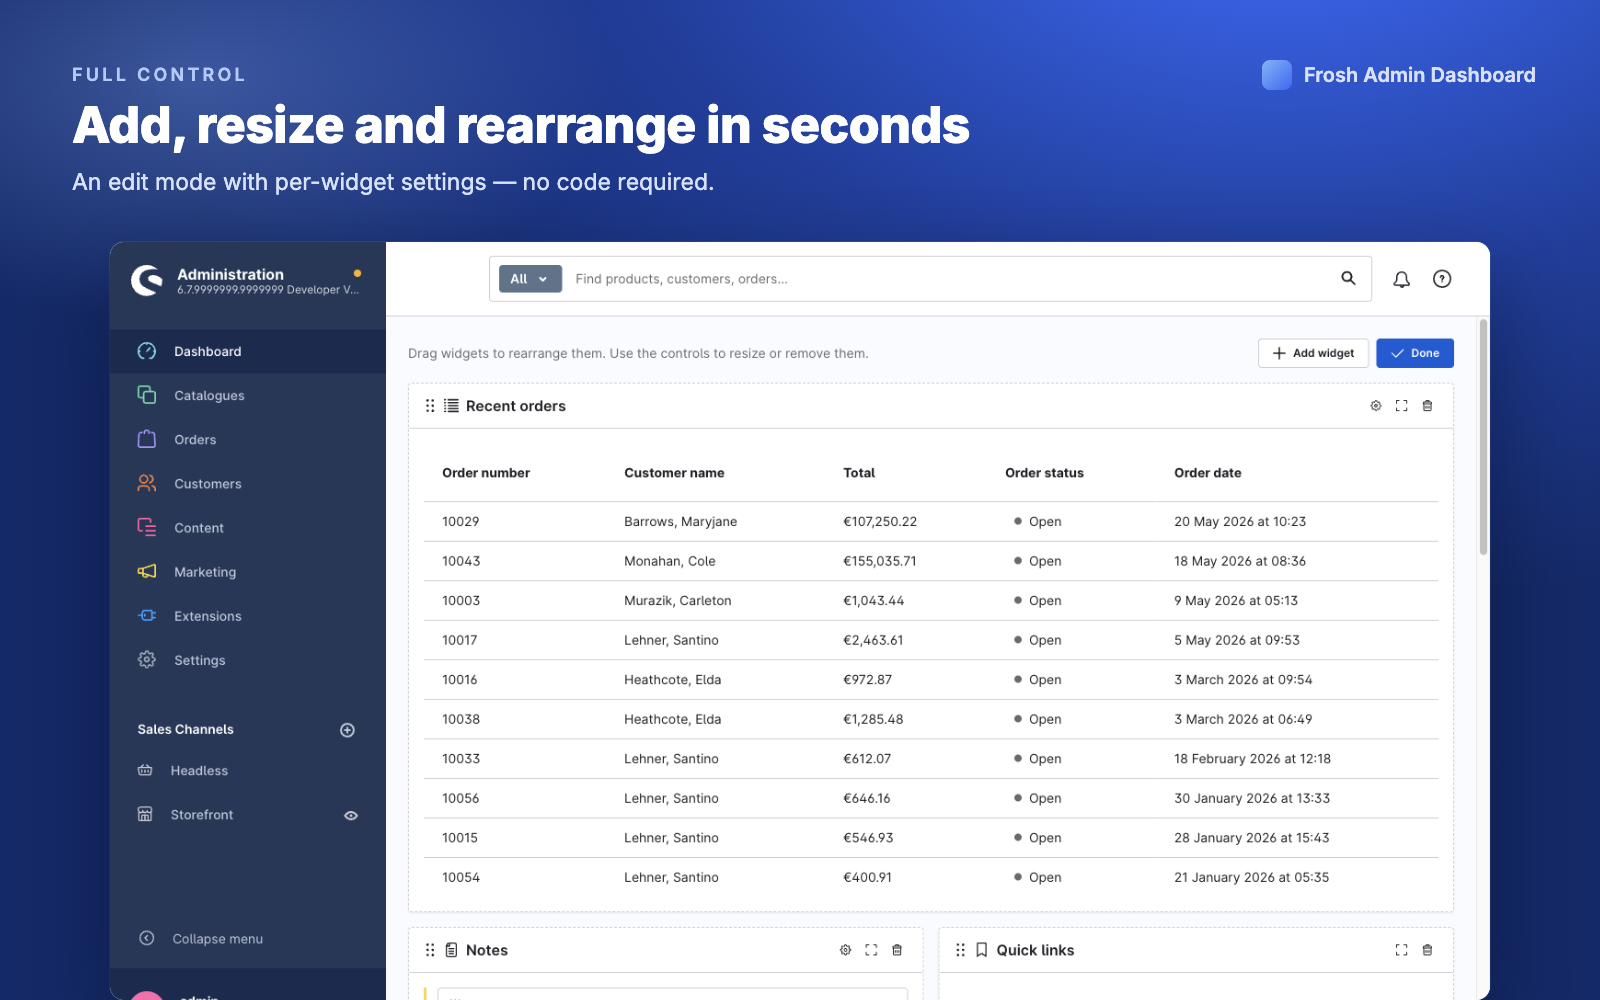Click date 30 January 2026 at 13:33
The image size is (1600, 1000).
pyautogui.click(x=1252, y=798)
